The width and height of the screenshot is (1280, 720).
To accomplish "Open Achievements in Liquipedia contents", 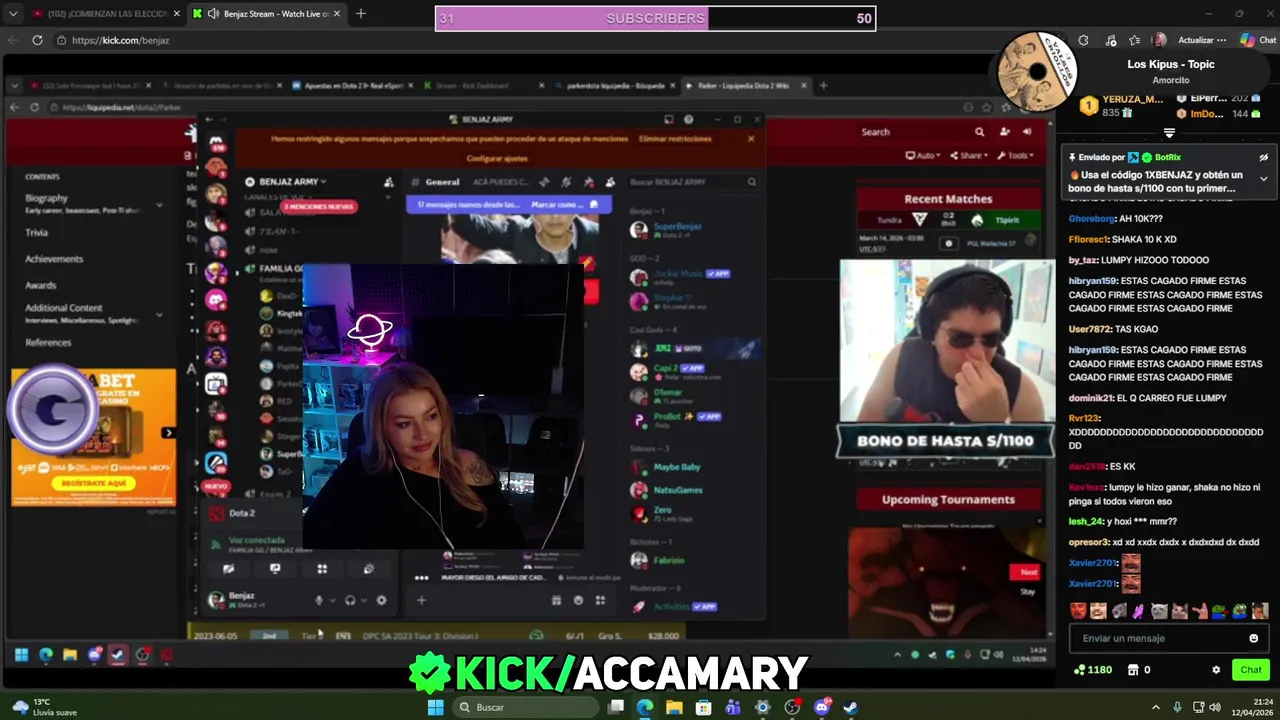I will pos(54,259).
